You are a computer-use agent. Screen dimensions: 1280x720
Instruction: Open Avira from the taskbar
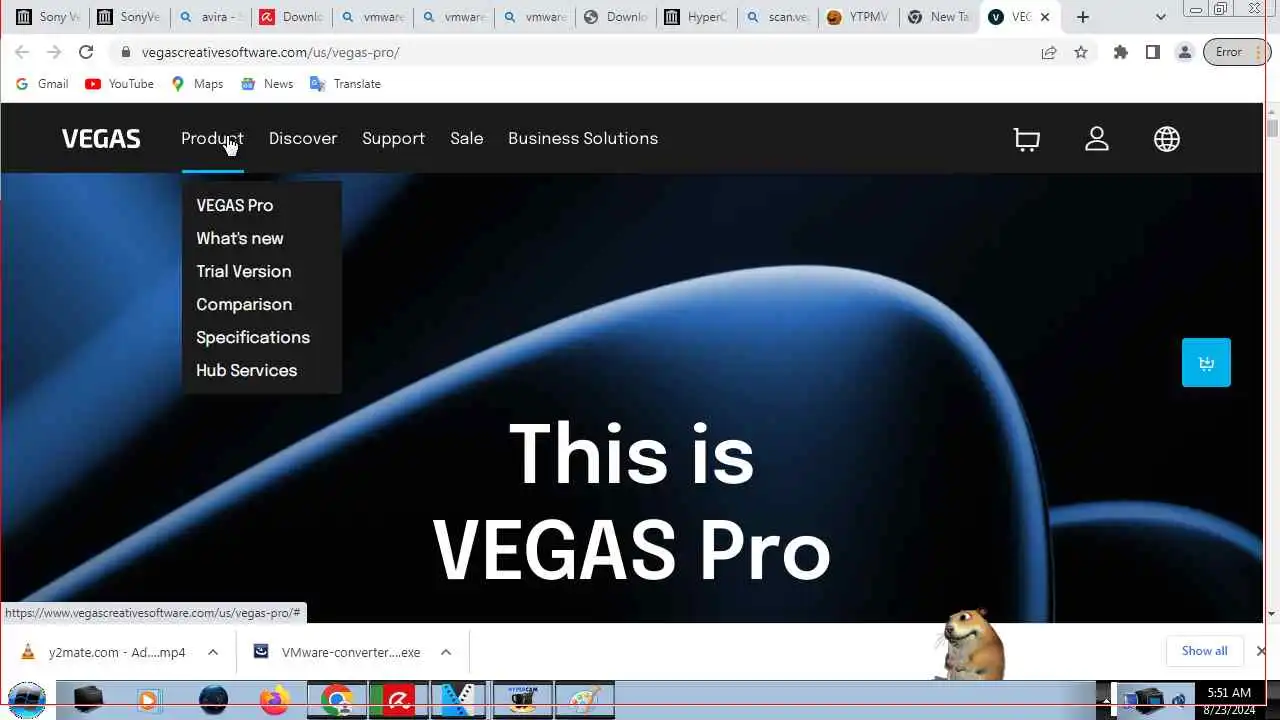tap(398, 699)
